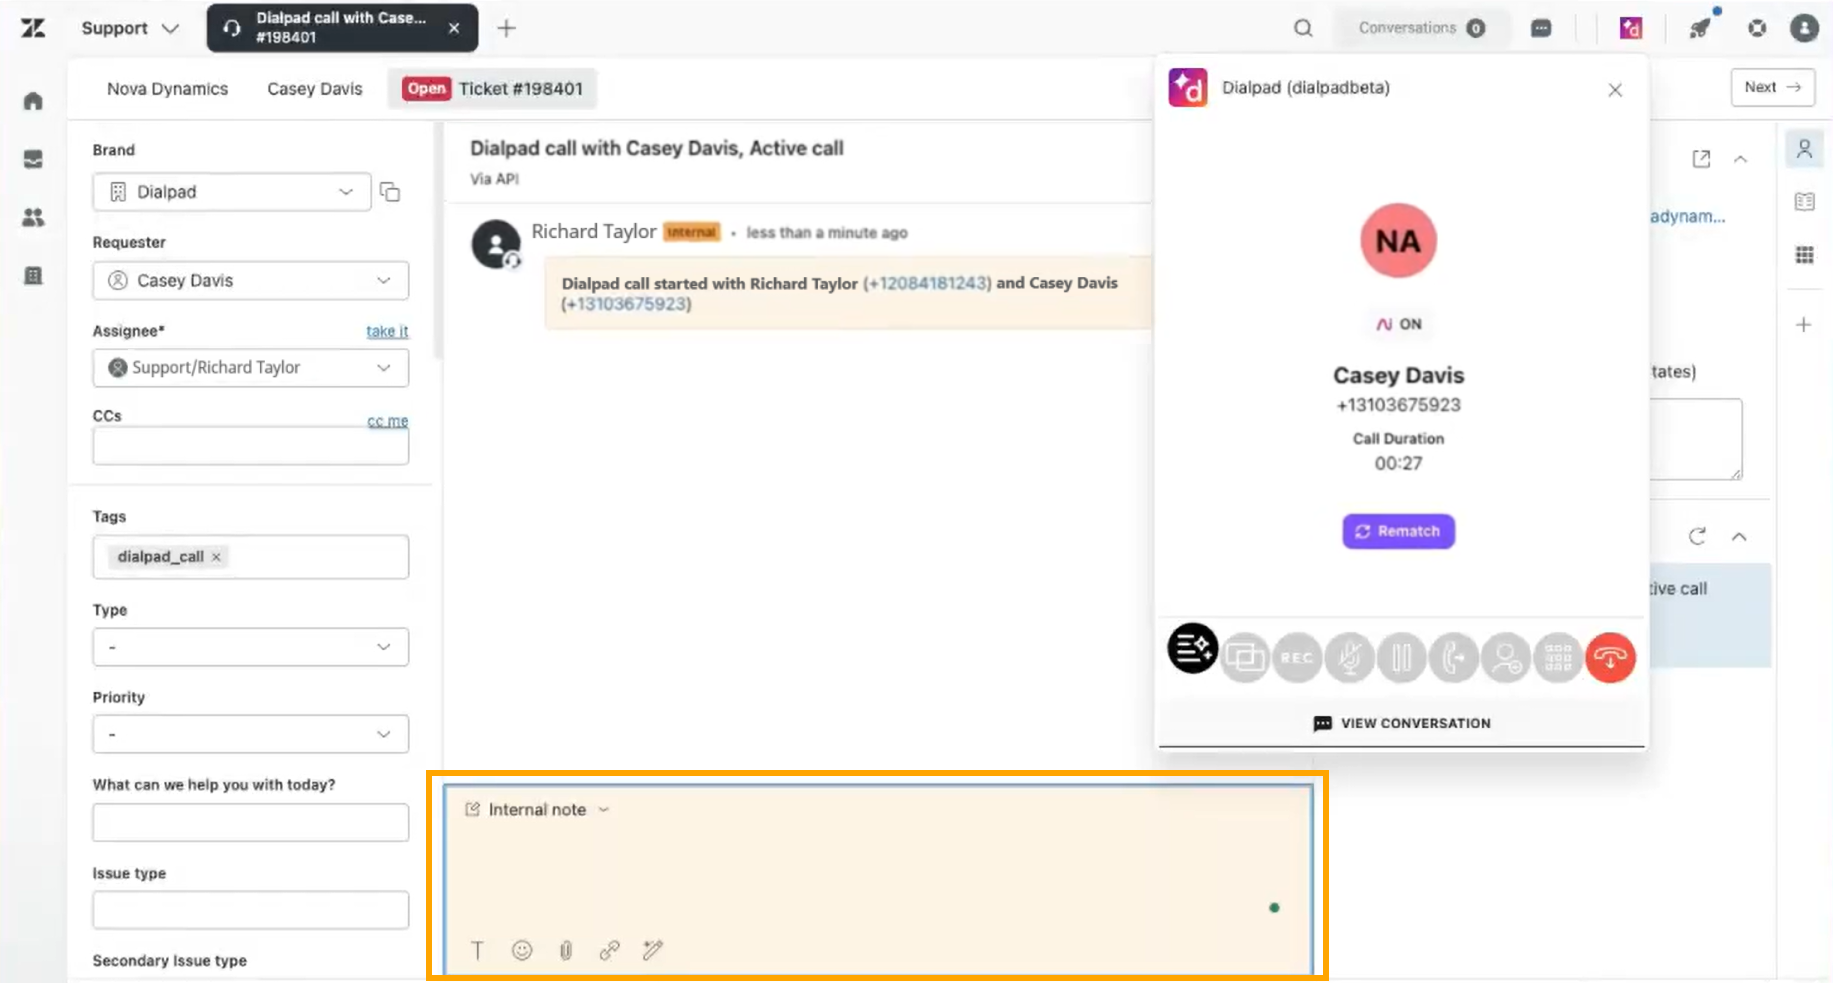The width and height of the screenshot is (1833, 983).
Task: Go to Next ticket
Action: 1773,87
